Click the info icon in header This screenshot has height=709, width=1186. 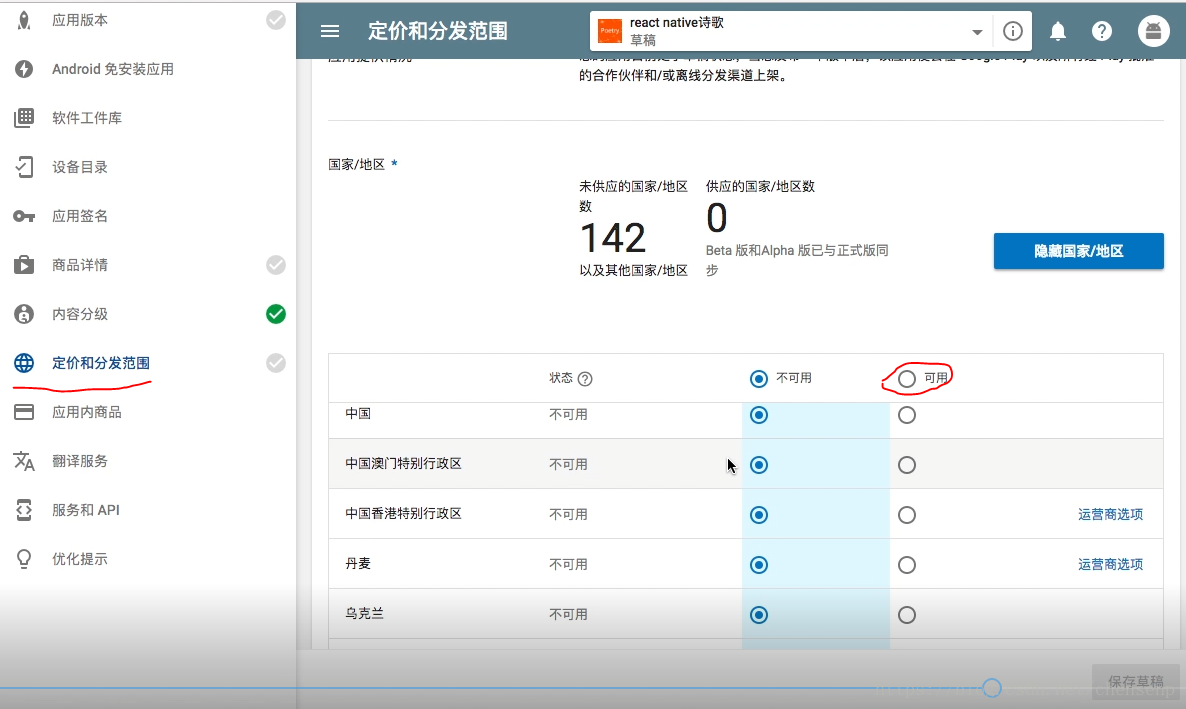coord(1013,31)
